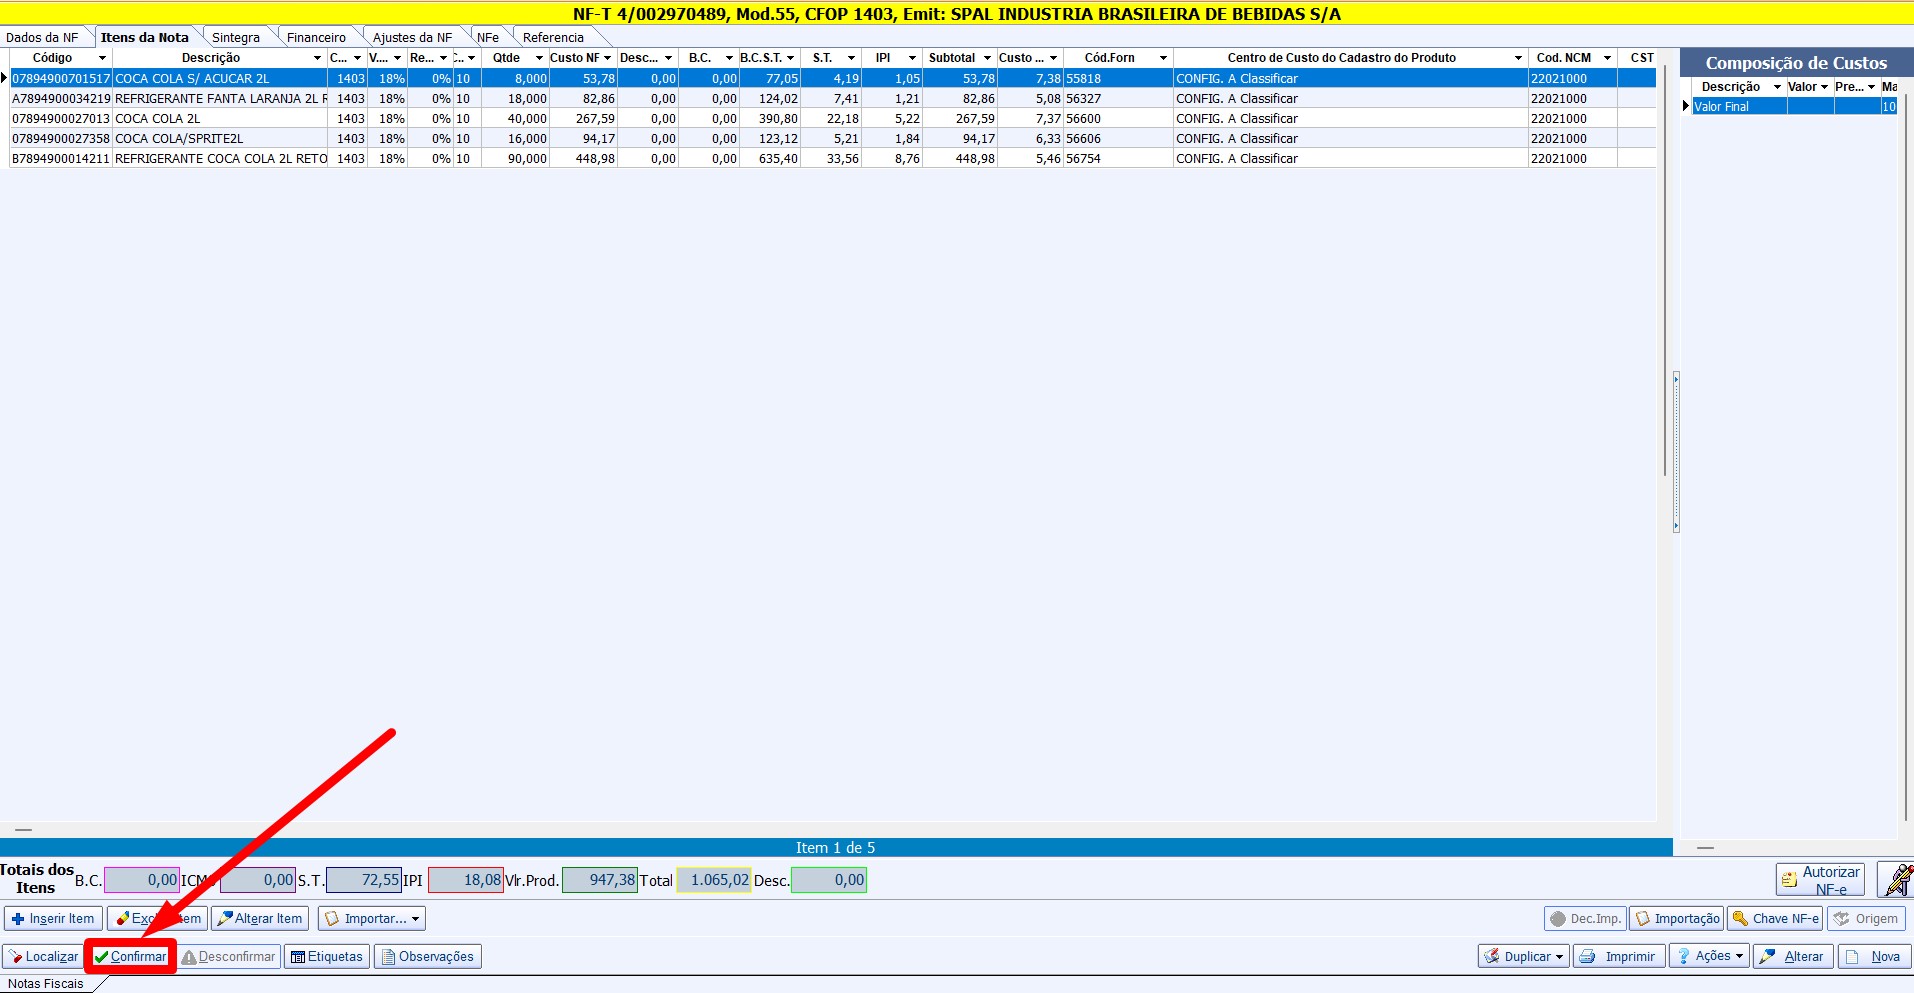Select the COCA COLA/SPRITE2L row
This screenshot has width=1914, height=993.
coord(179,139)
